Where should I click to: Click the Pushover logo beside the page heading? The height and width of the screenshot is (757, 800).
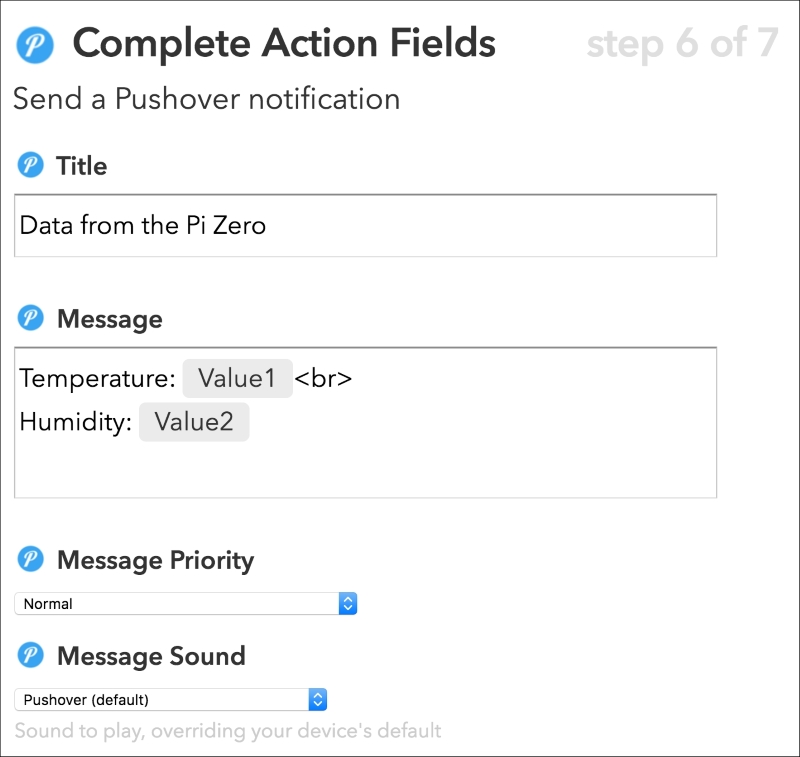pyautogui.click(x=35, y=45)
